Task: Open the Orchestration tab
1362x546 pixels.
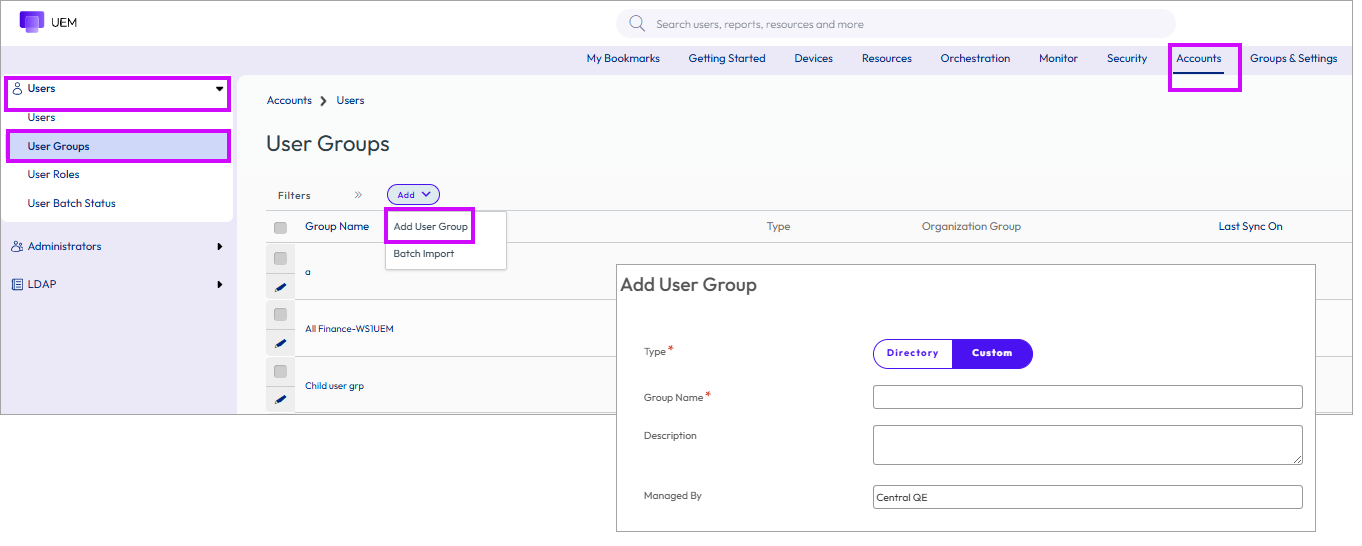Action: [x=975, y=58]
